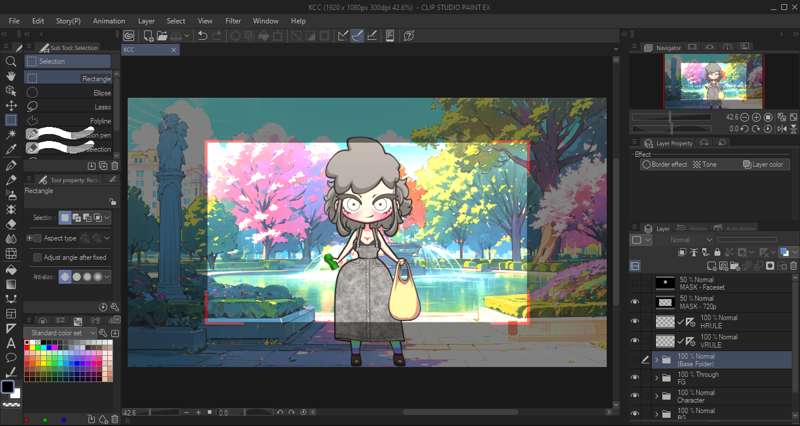Select the Text tool
800x426 pixels.
click(x=11, y=342)
